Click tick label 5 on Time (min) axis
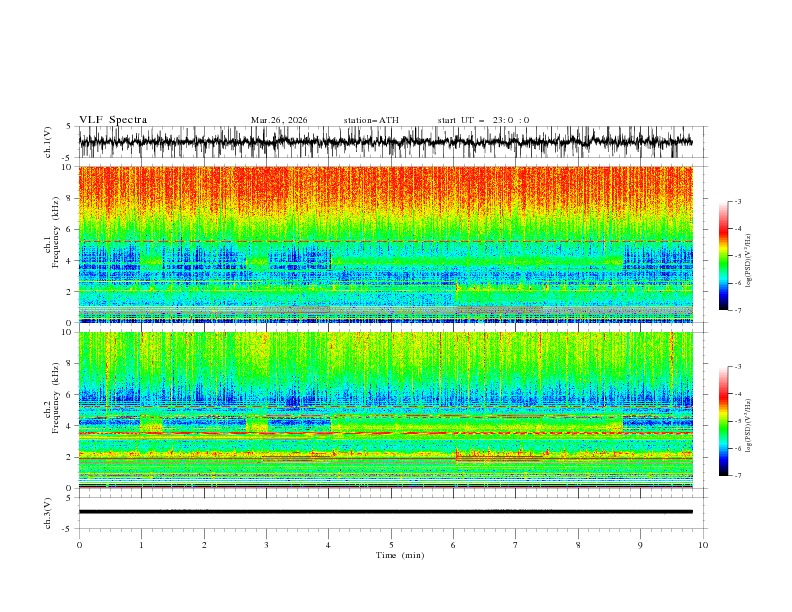792x612 pixels. coord(391,545)
